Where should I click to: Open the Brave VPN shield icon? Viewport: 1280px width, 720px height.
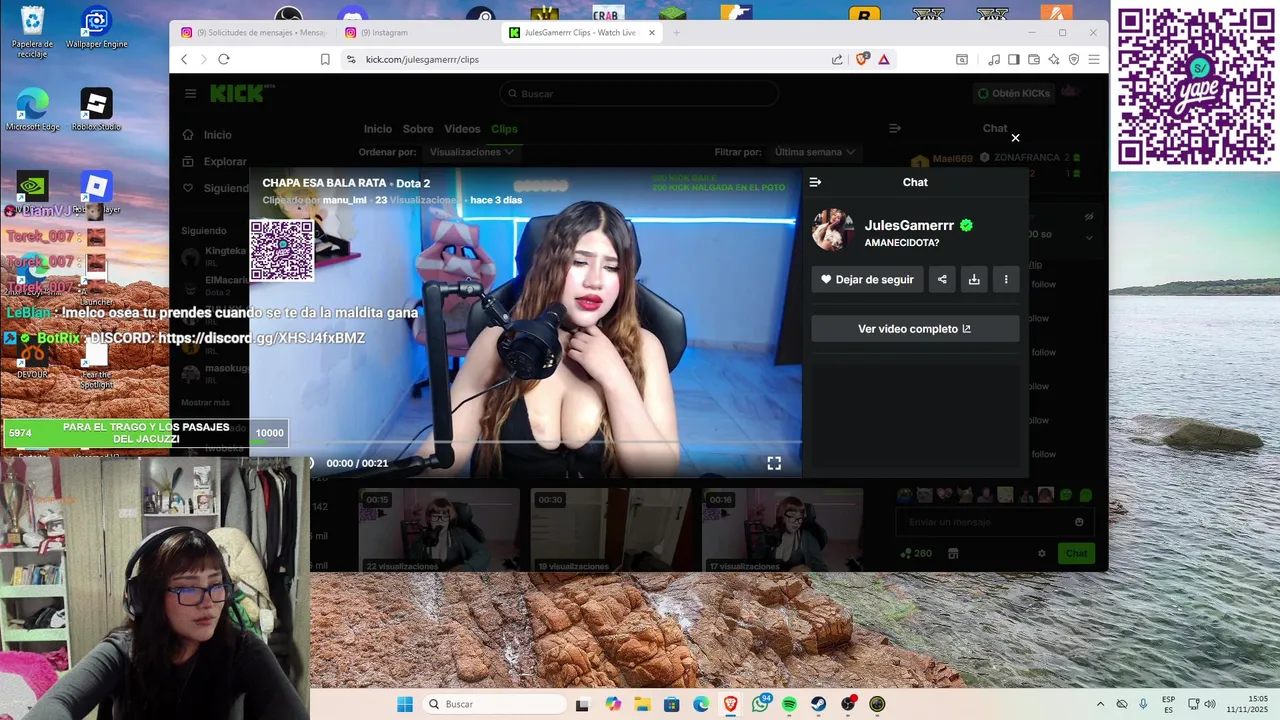pos(1074,59)
